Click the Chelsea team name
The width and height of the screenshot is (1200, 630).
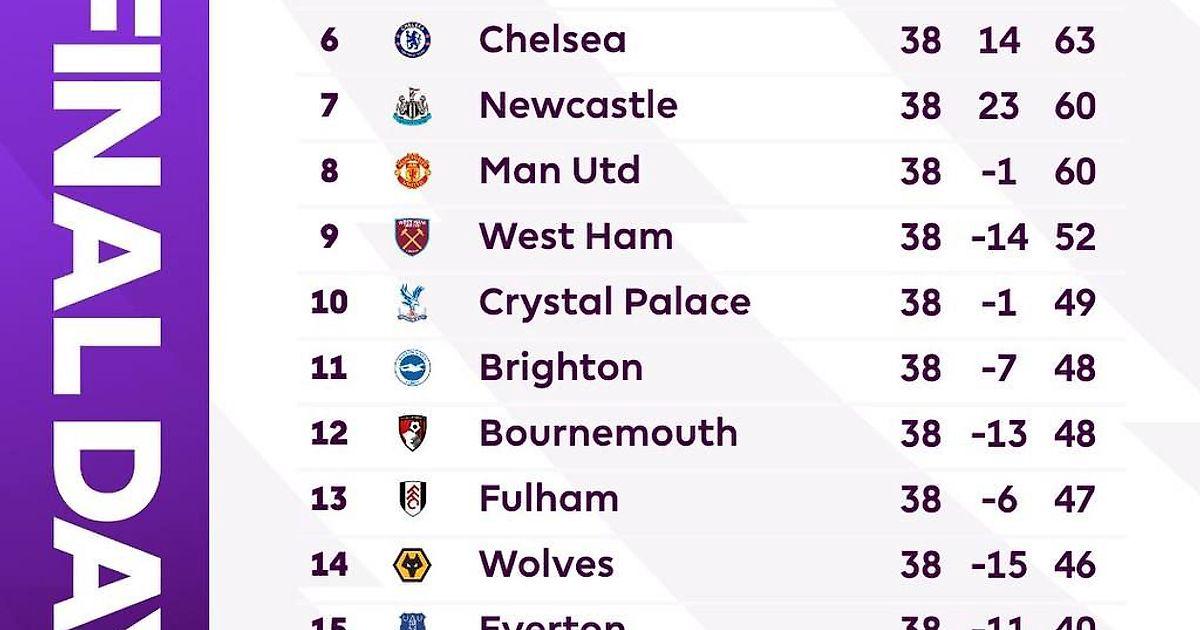[552, 40]
